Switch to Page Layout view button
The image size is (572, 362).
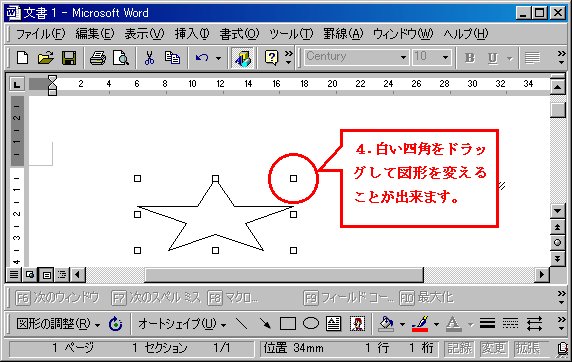point(46,274)
